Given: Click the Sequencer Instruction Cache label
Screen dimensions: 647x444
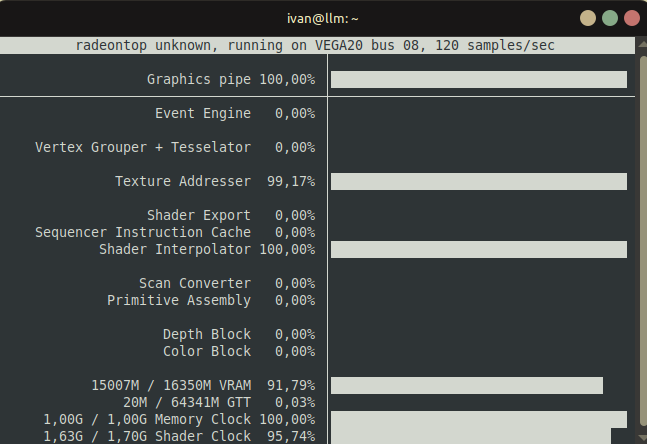Looking at the screenshot, I should click(143, 232).
